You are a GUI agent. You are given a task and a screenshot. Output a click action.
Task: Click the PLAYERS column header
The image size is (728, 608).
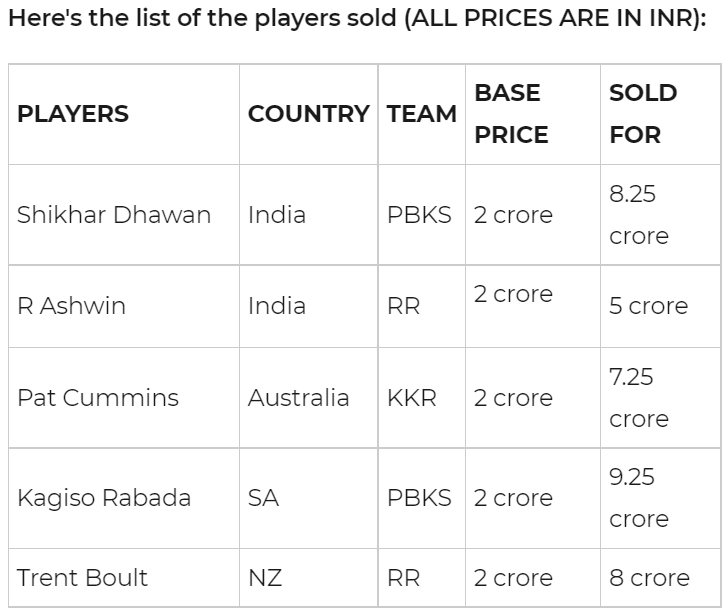pyautogui.click(x=73, y=114)
